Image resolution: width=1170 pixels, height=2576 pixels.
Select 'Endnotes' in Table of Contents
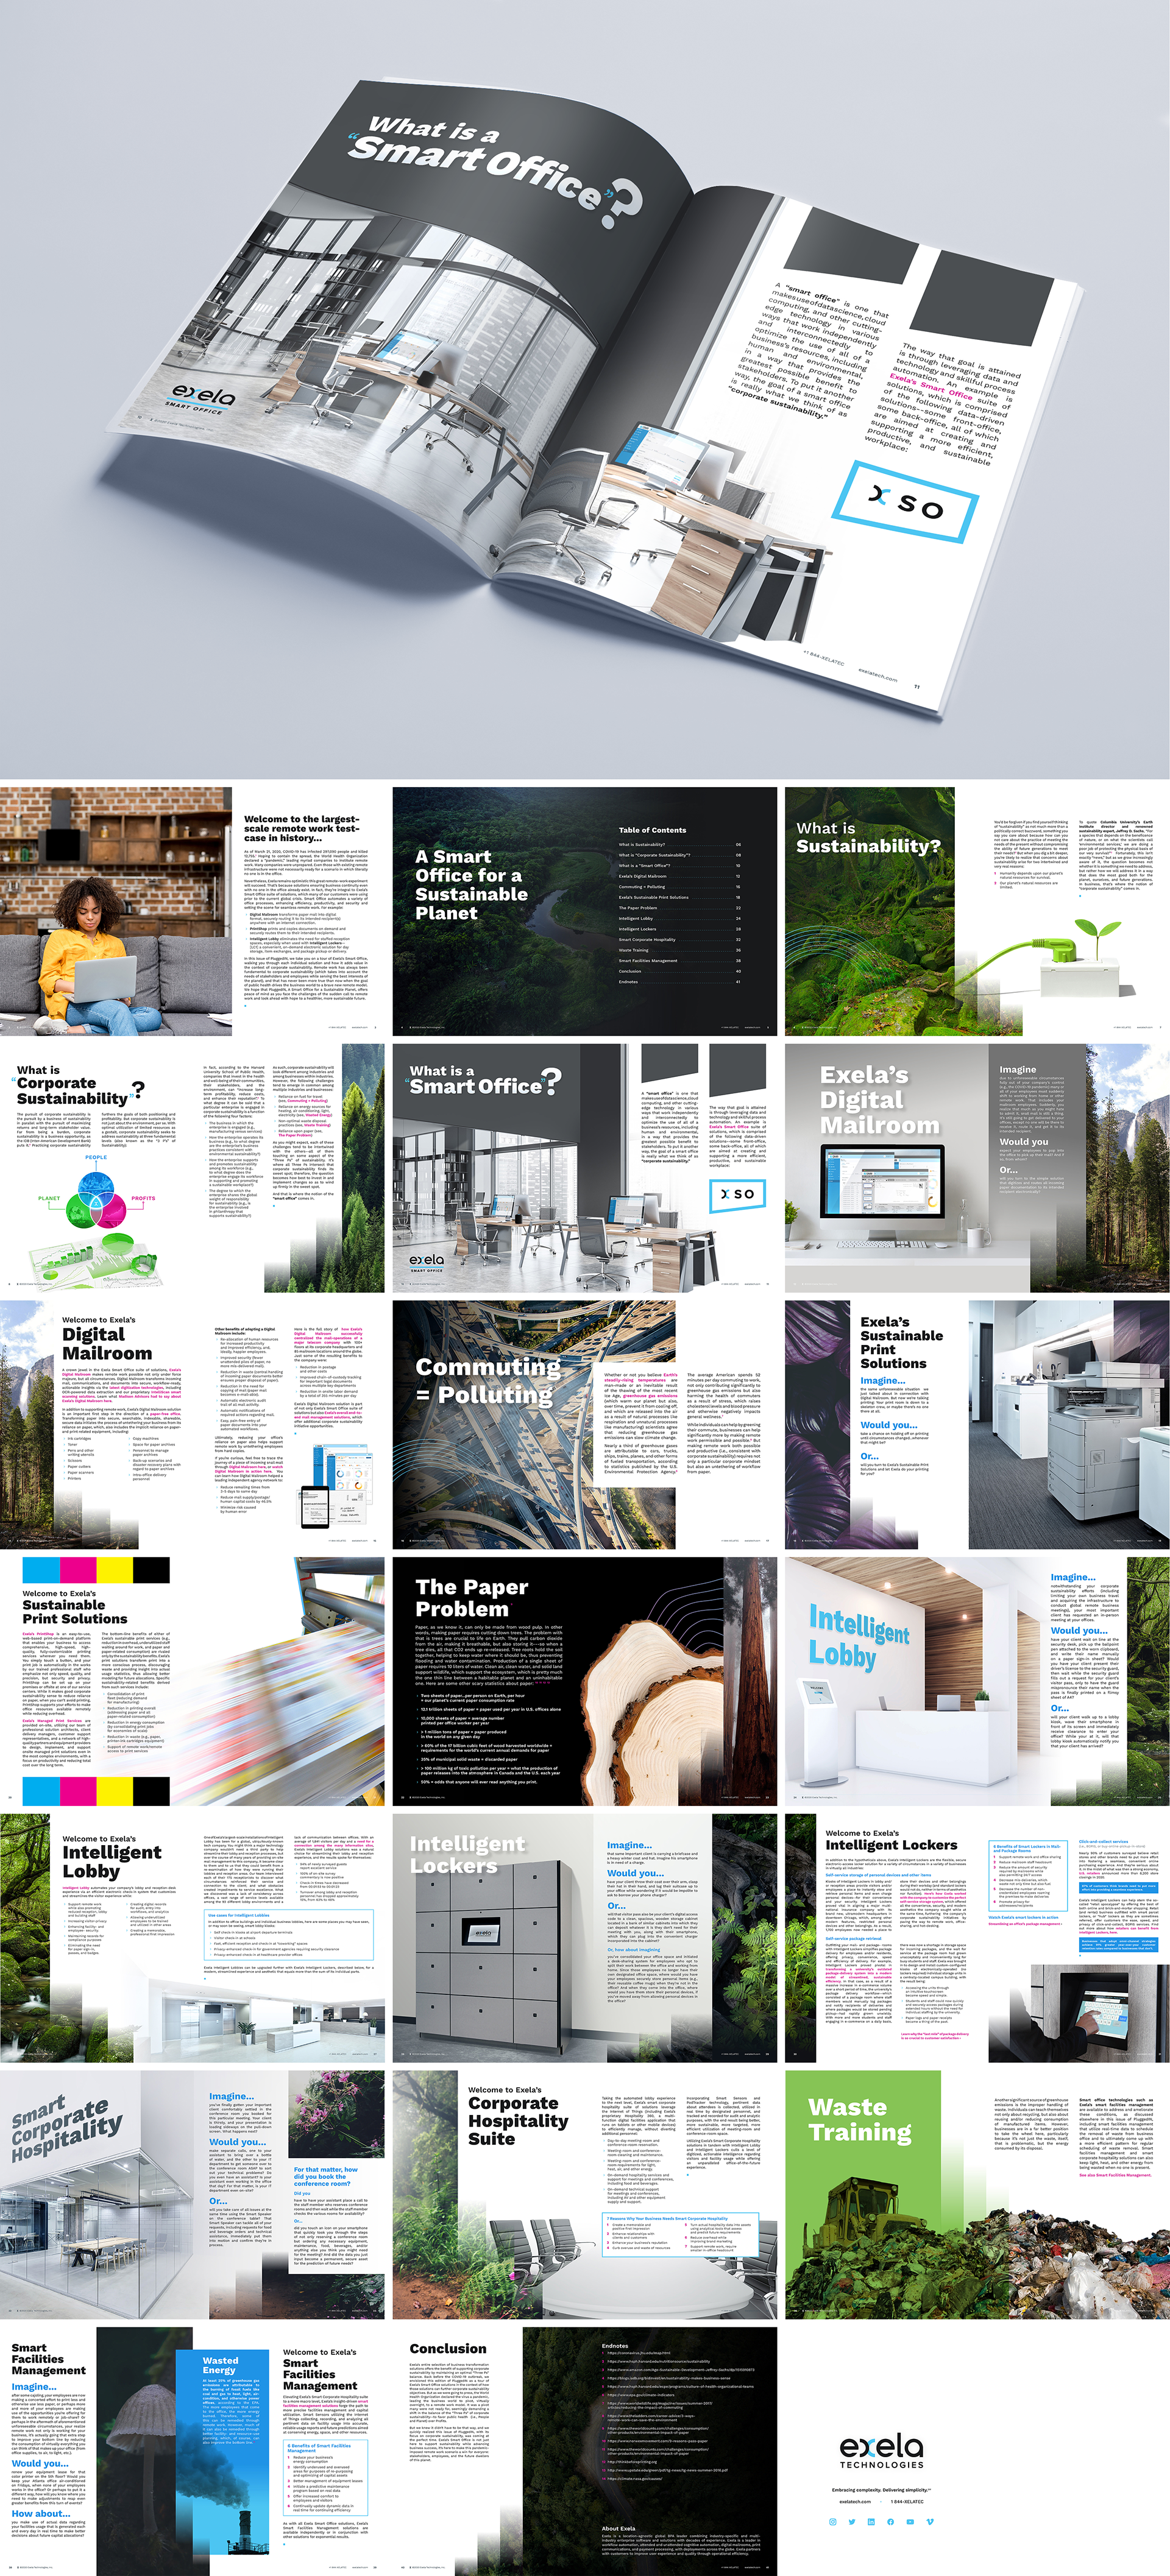coord(628,982)
